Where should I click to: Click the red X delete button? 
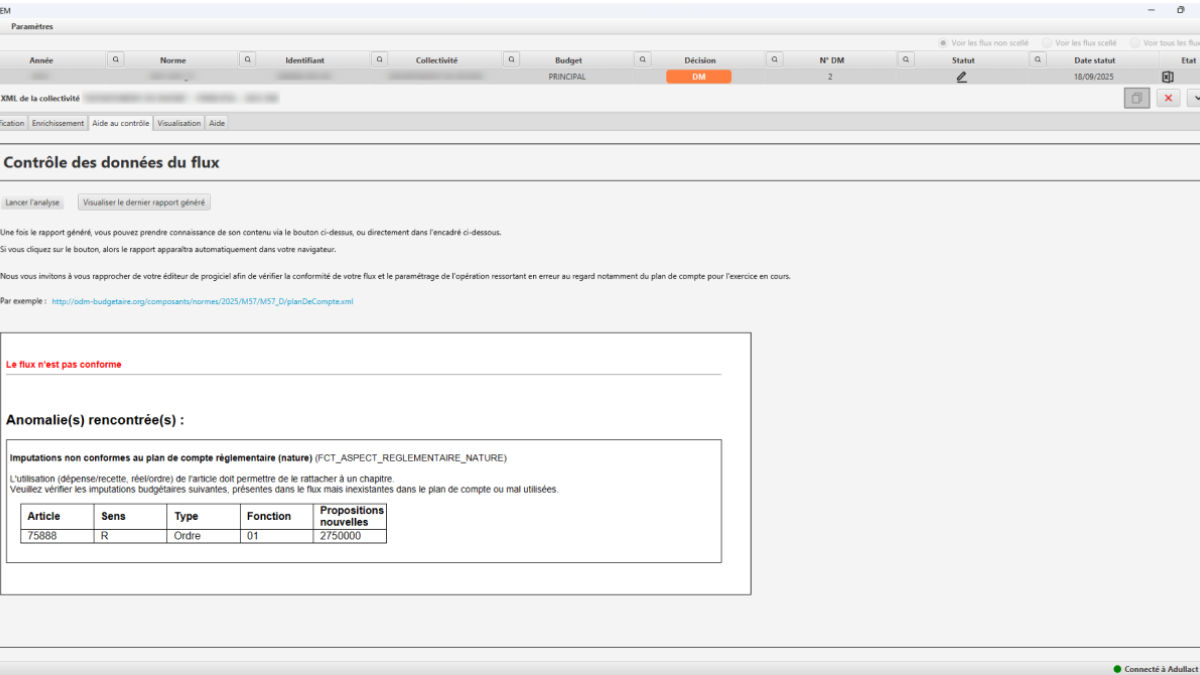click(1168, 98)
